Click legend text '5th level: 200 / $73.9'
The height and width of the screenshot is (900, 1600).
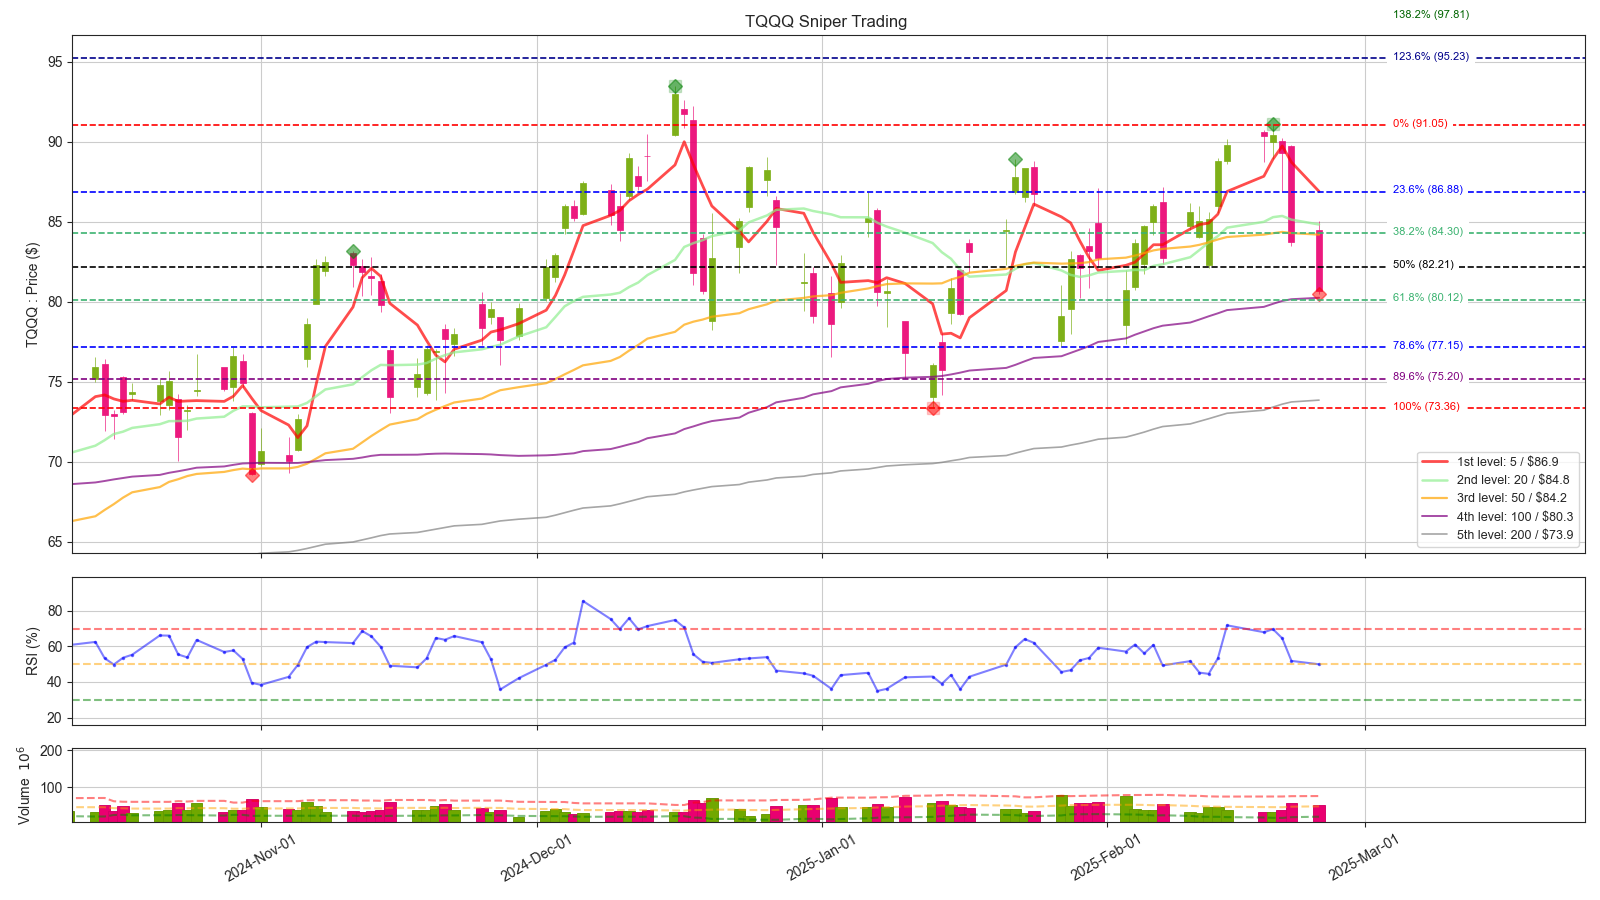click(1515, 535)
